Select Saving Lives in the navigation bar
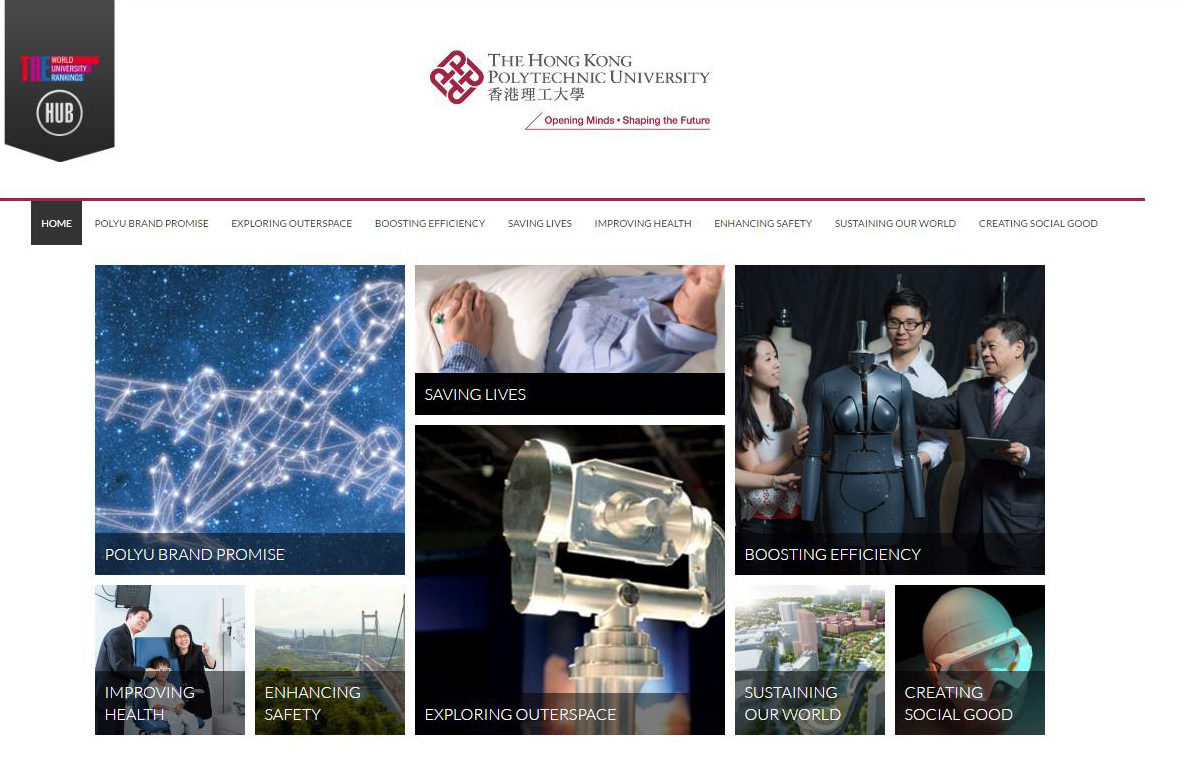1184x761 pixels. point(540,223)
